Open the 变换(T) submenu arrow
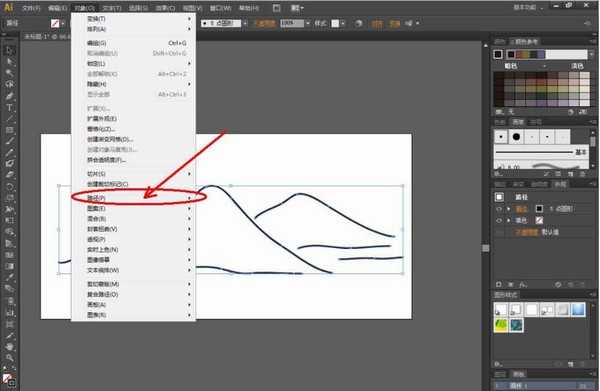This screenshot has width=600, height=391. [189, 18]
